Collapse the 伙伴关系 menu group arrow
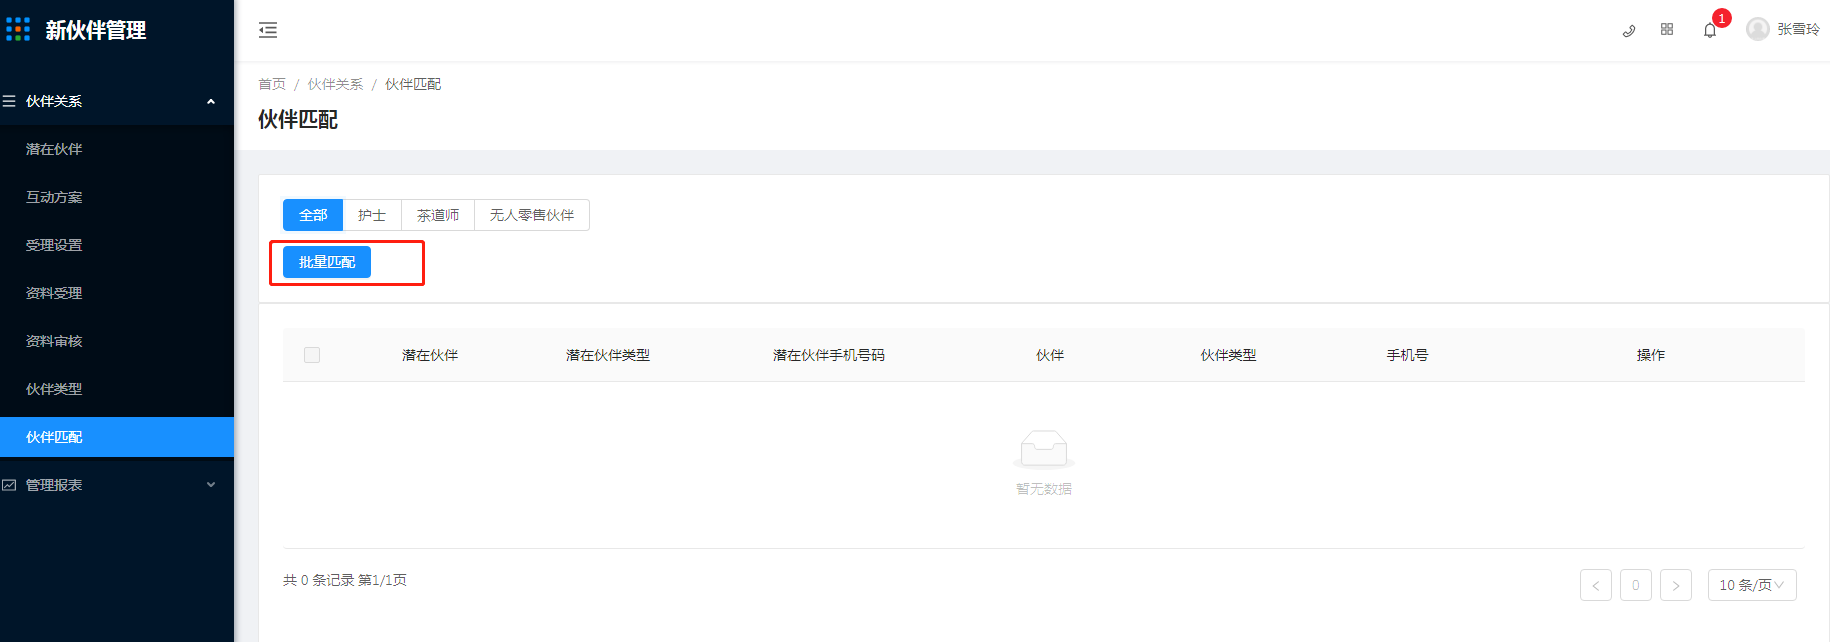Viewport: 1830px width, 642px height. point(211,101)
